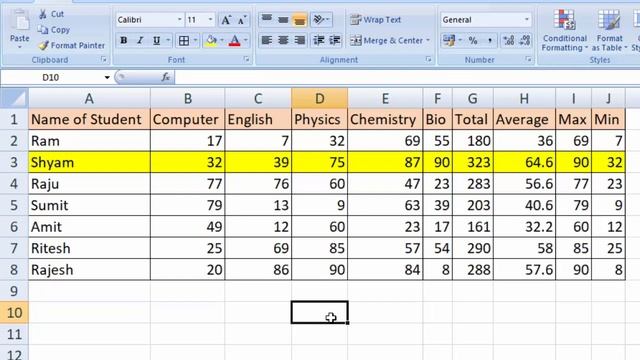The image size is (640, 360).
Task: Set Middle Align vertical alignment
Action: 283,20
